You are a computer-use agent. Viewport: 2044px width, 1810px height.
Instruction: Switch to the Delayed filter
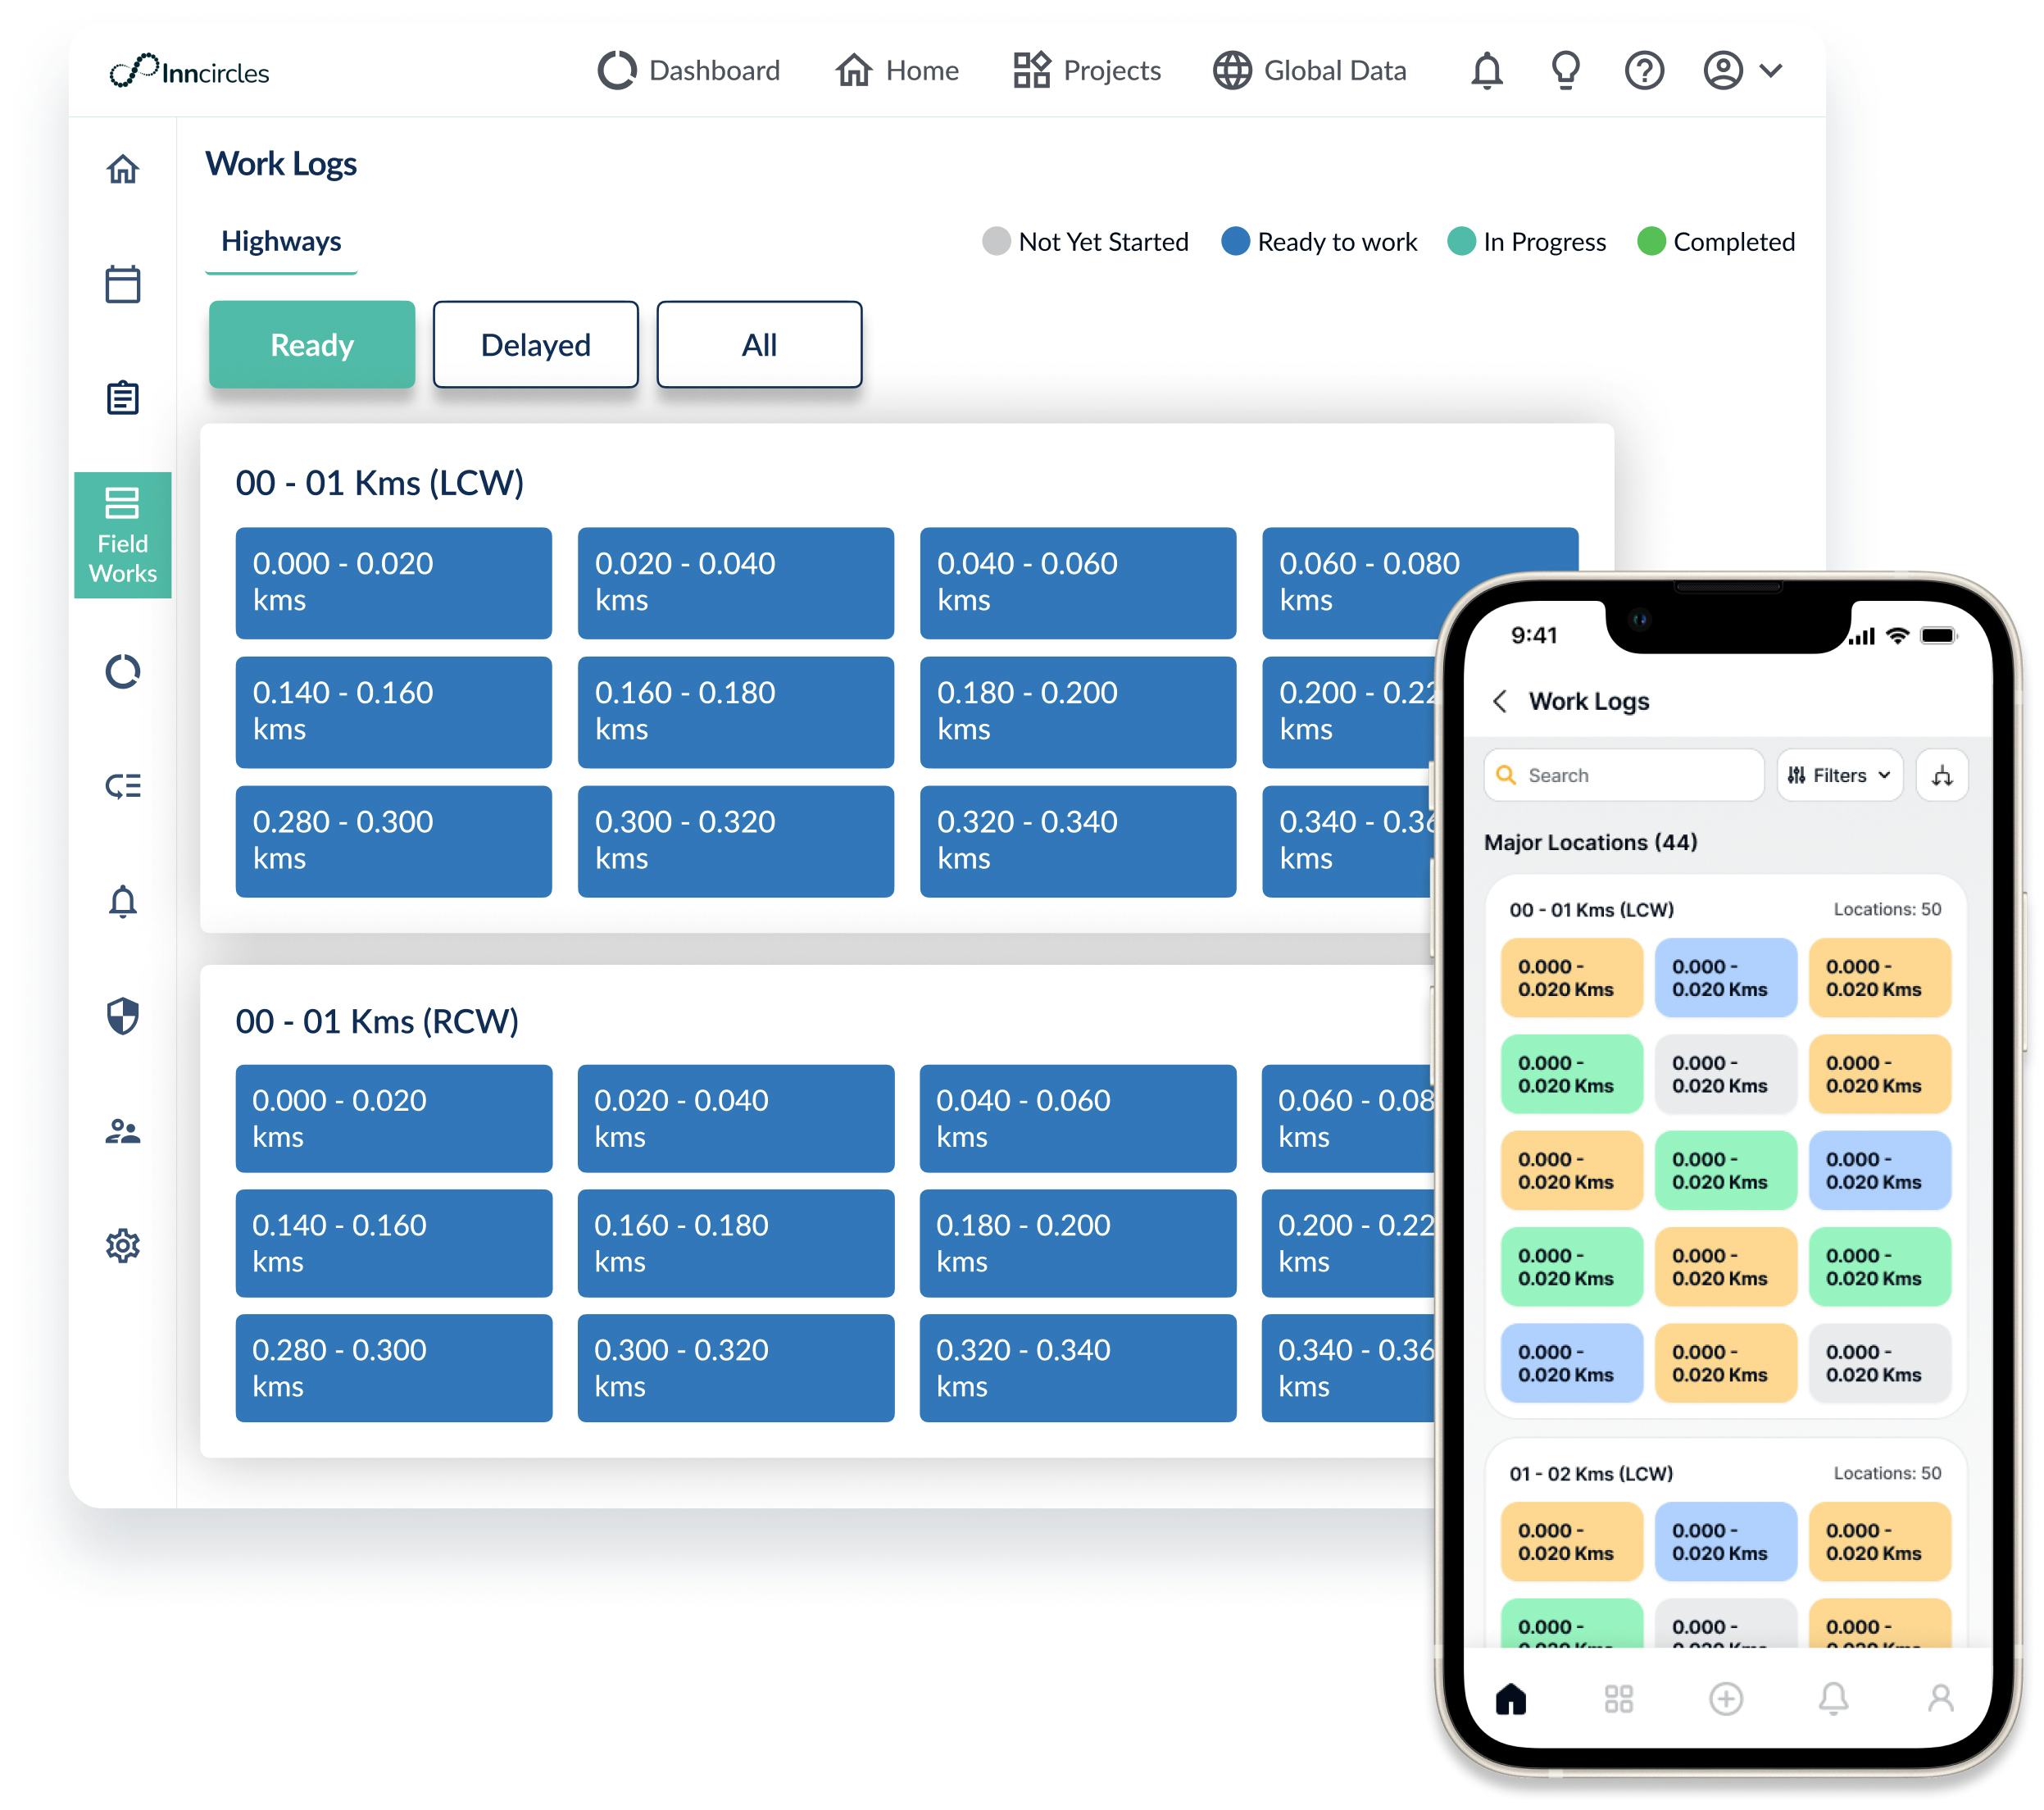[535, 344]
